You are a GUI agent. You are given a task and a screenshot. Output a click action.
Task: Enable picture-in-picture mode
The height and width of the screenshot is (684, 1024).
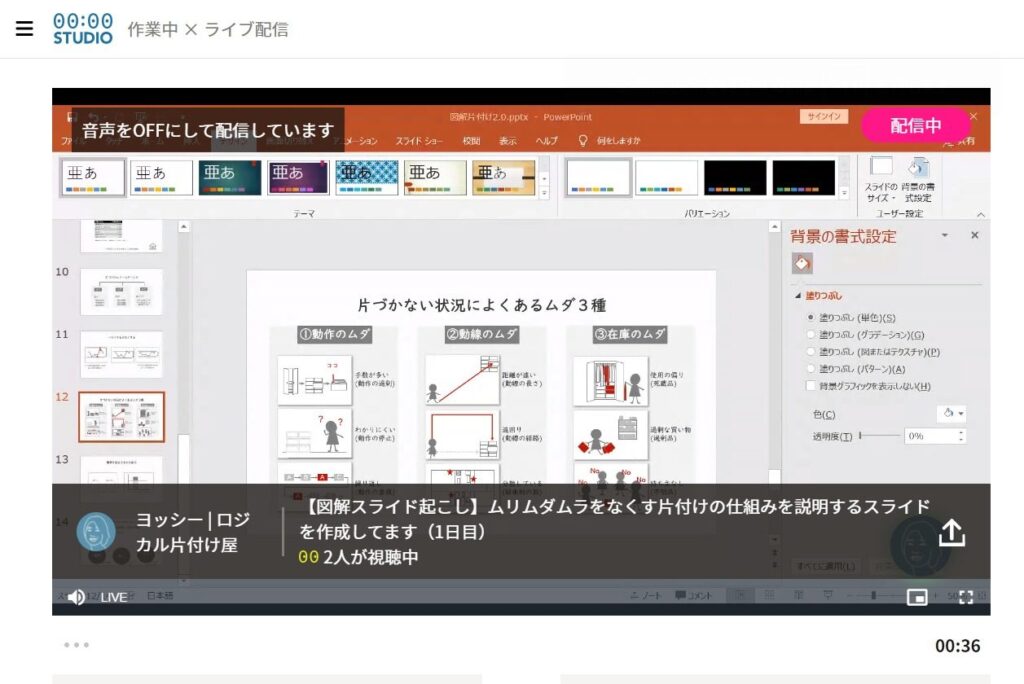pos(917,596)
